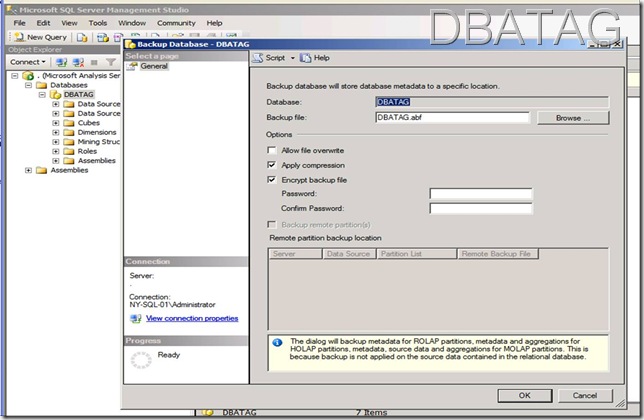The image size is (644, 420).
Task: Open the File menu
Action: [x=19, y=23]
